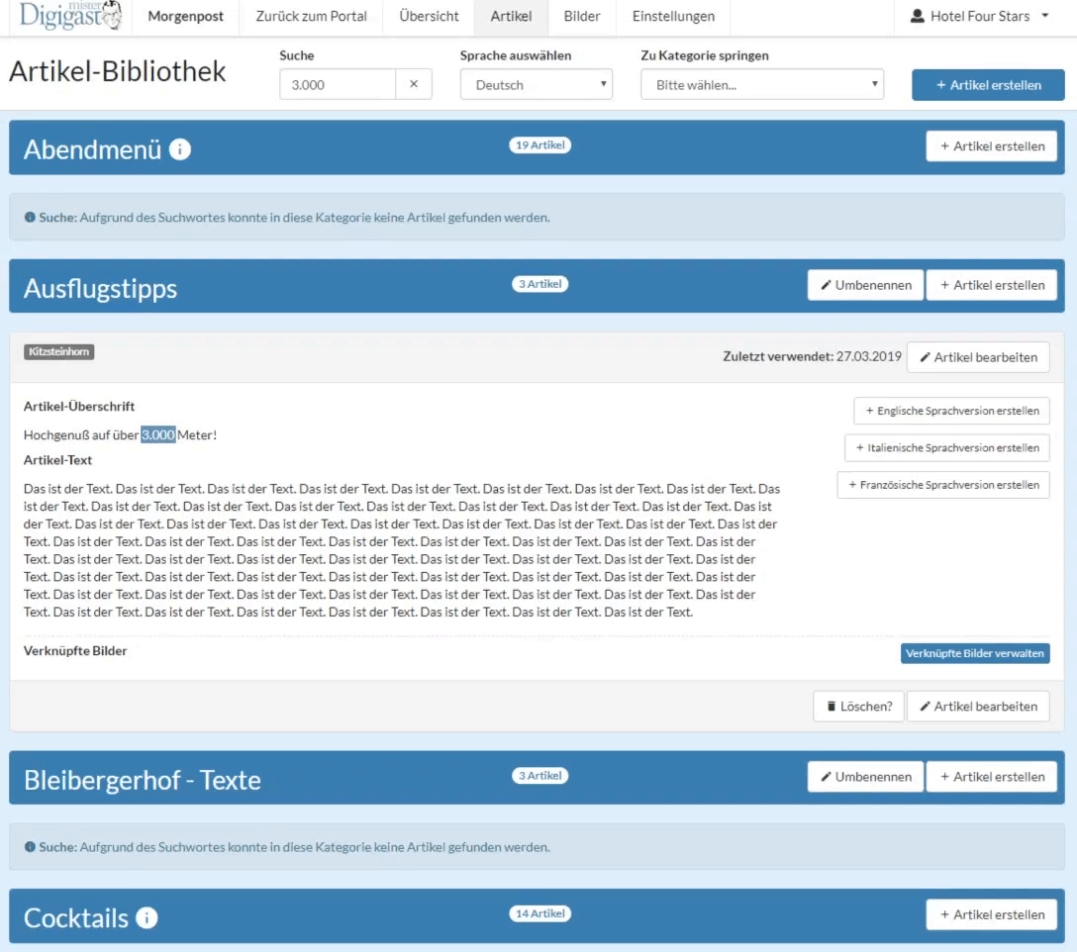
Task: Clear the search field with the X icon
Action: (414, 85)
